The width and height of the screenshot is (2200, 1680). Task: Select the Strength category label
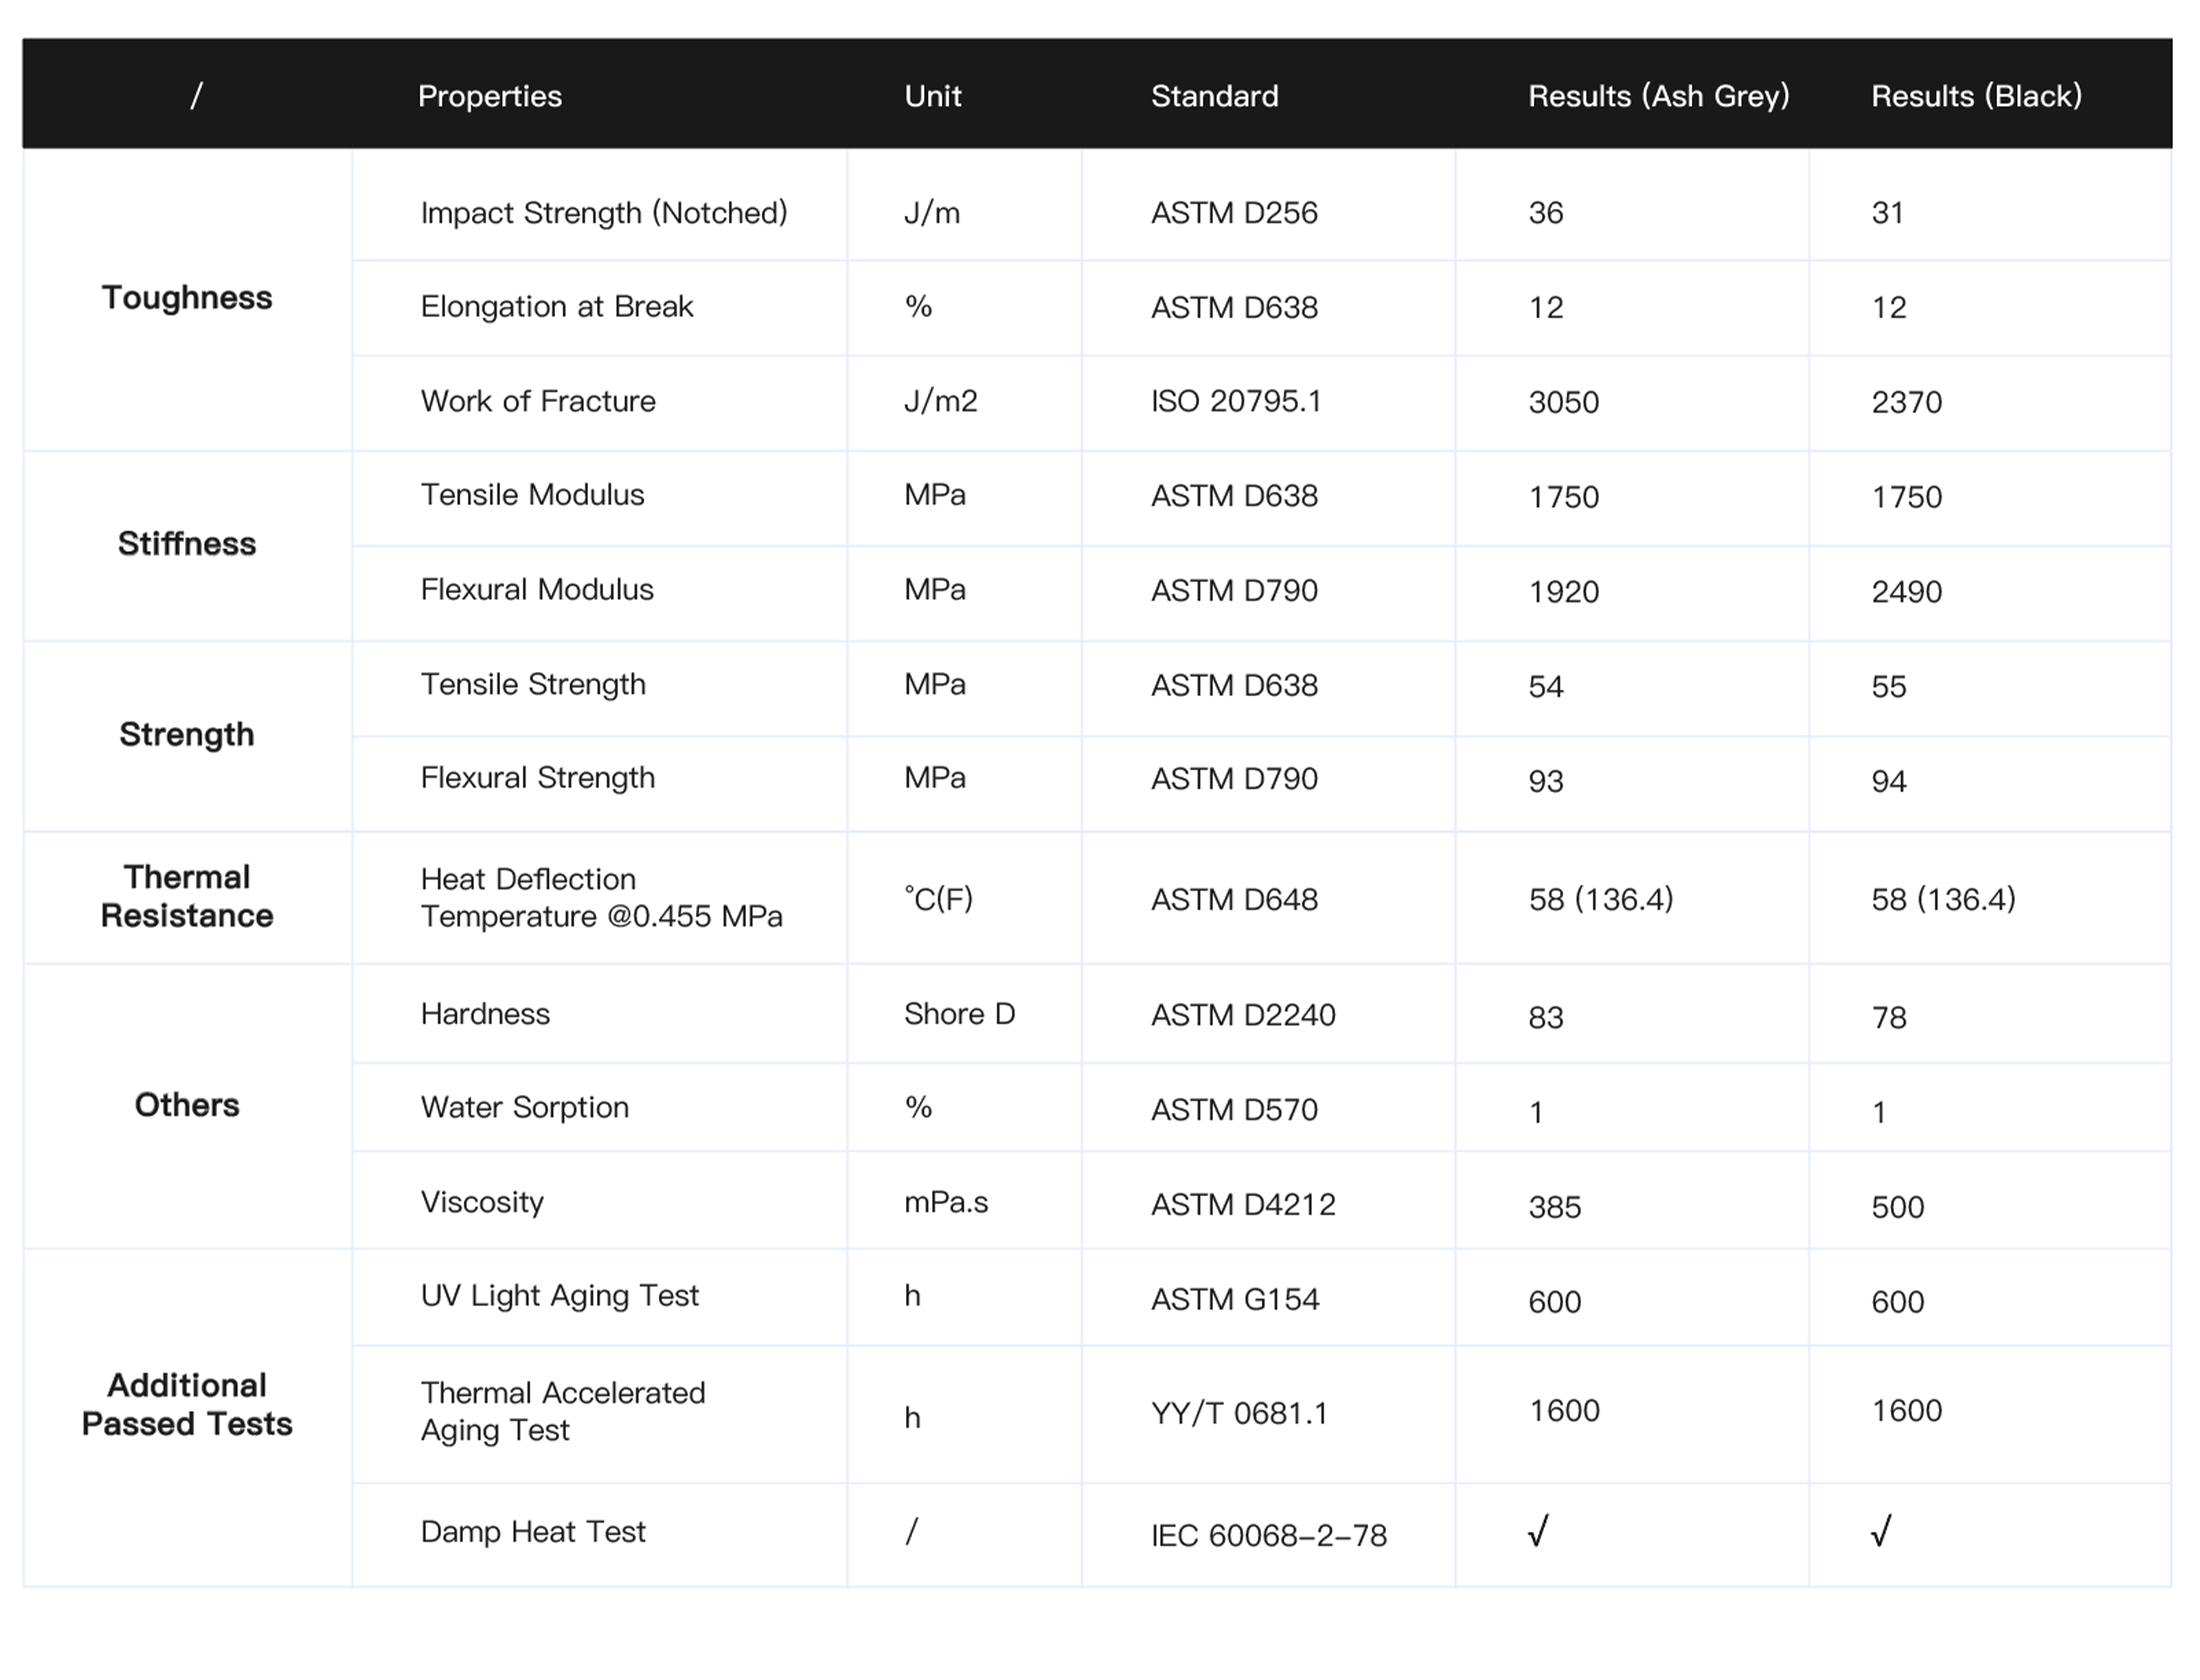click(187, 735)
